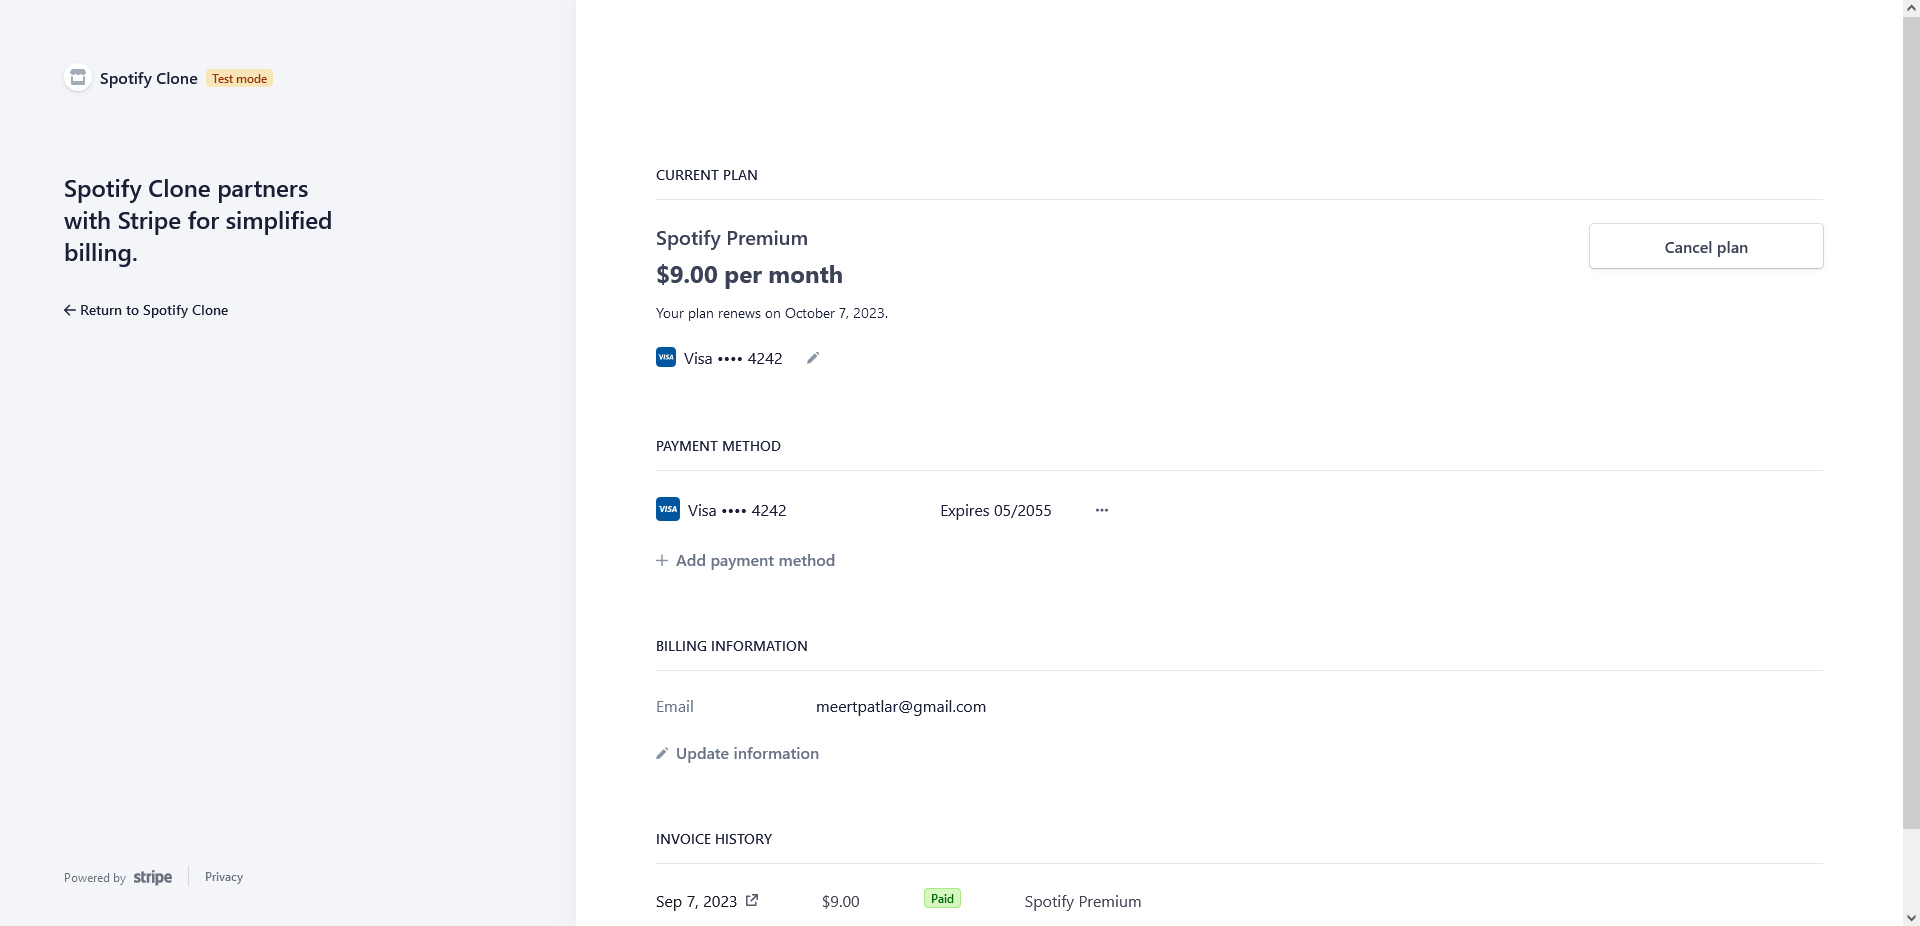Click the scrollbar up arrow
The image size is (1920, 926).
1911,8
